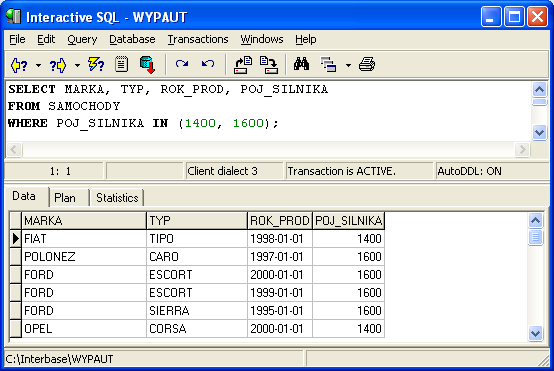Expand the dropdown beside the windows list icon
The width and height of the screenshot is (554, 371).
pyautogui.click(x=348, y=65)
